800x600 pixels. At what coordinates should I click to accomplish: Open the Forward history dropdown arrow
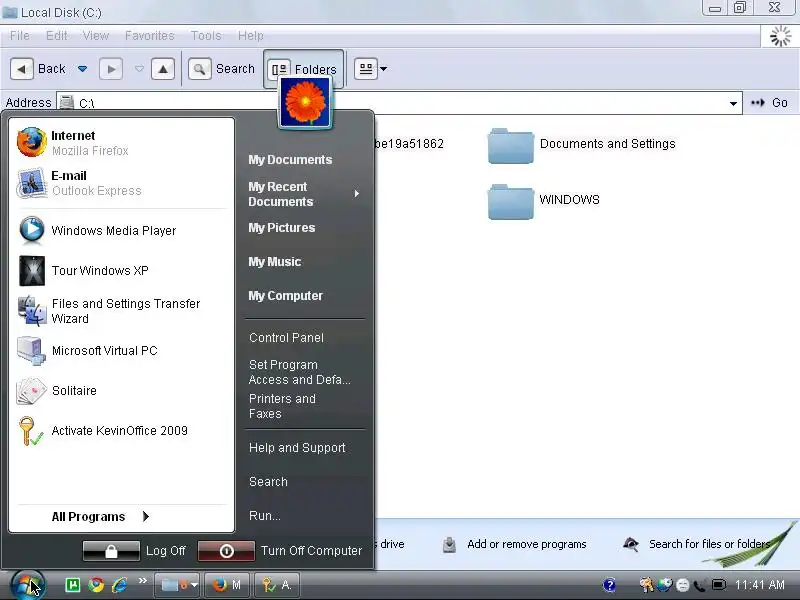coord(139,69)
